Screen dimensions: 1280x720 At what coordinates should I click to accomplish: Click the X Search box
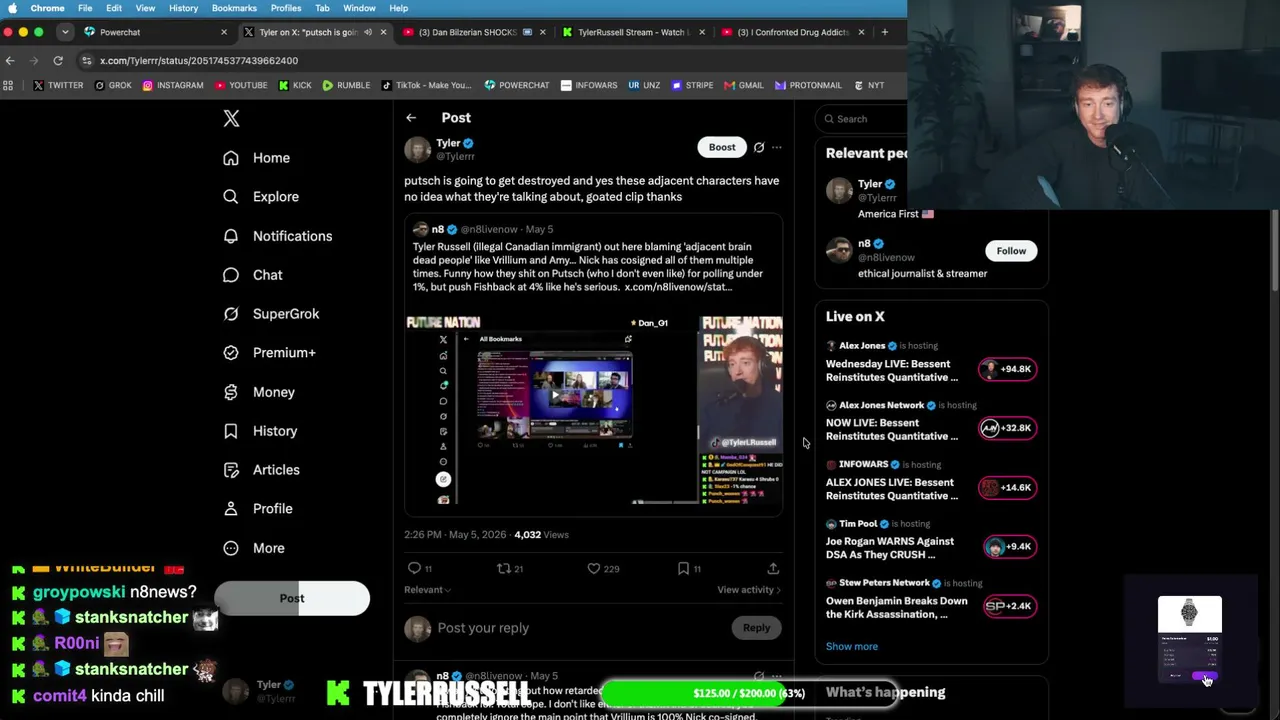tap(862, 119)
